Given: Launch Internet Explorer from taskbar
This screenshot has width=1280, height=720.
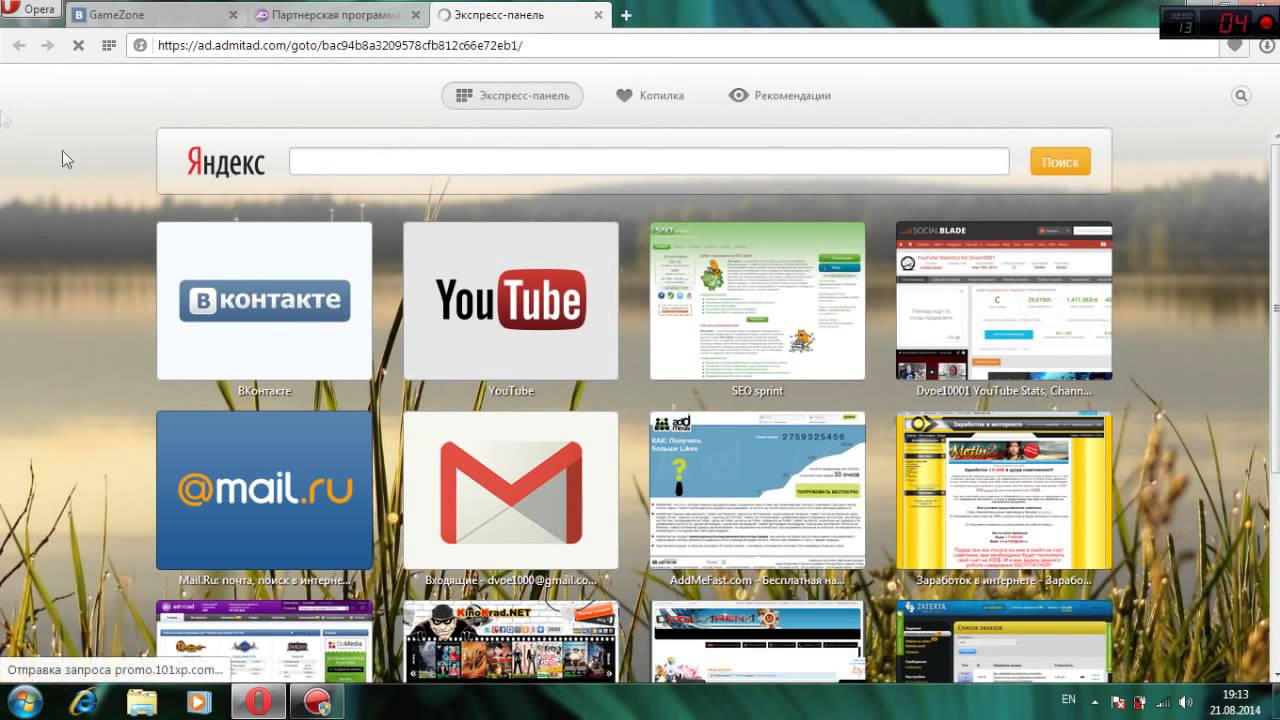Looking at the screenshot, I should coord(85,702).
